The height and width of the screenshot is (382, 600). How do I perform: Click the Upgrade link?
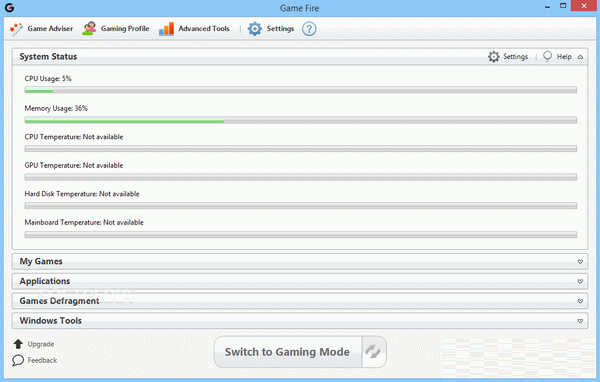click(41, 344)
